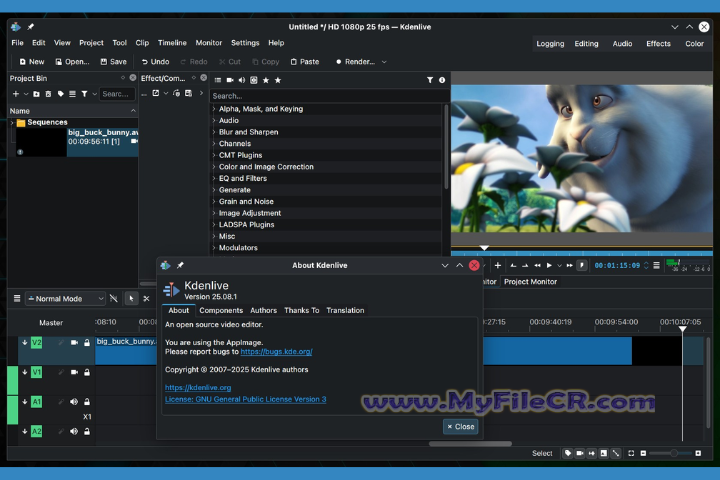Toggle the track compositing icon next to Normal Mode
The width and height of the screenshot is (720, 480).
pos(114,299)
